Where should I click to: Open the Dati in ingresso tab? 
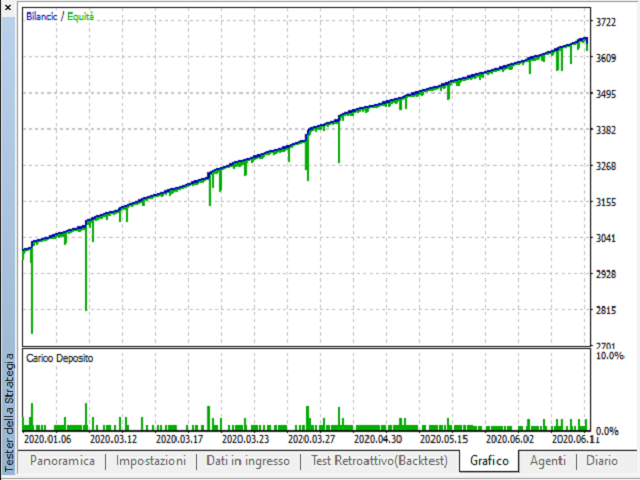pos(248,461)
